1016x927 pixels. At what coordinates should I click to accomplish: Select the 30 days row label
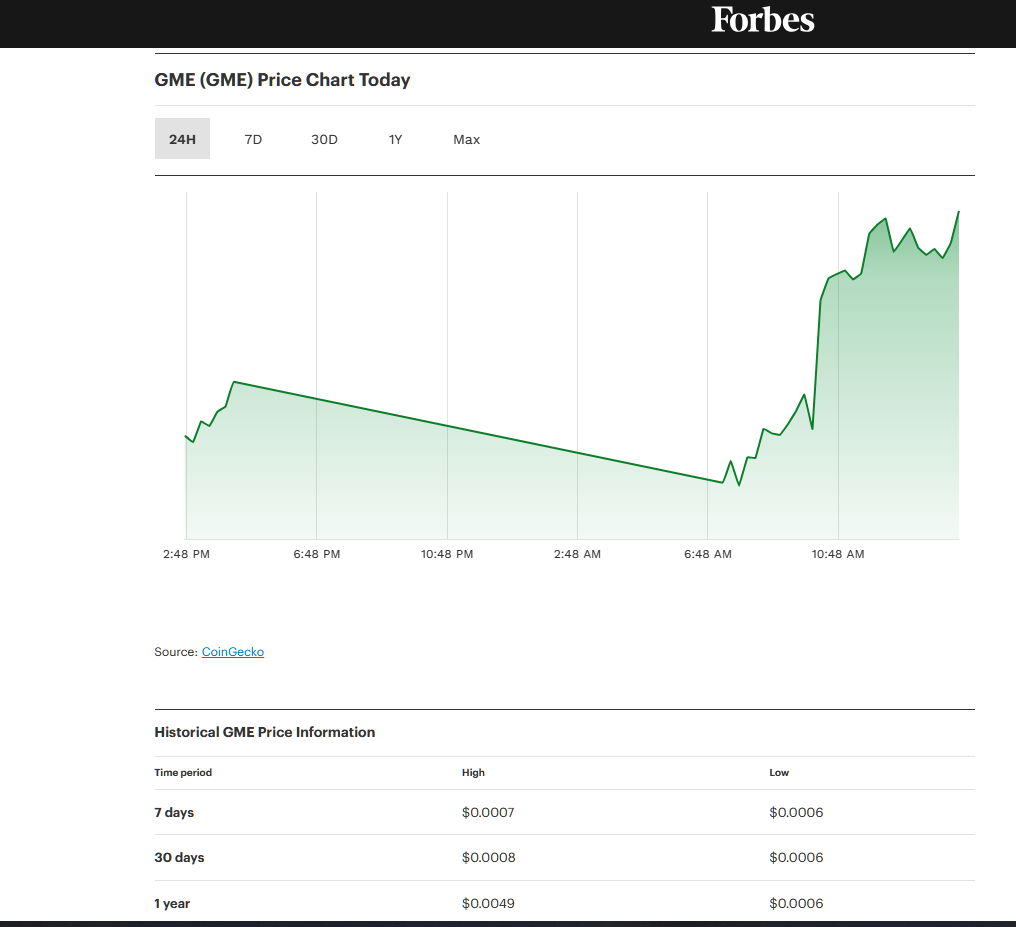[x=179, y=857]
